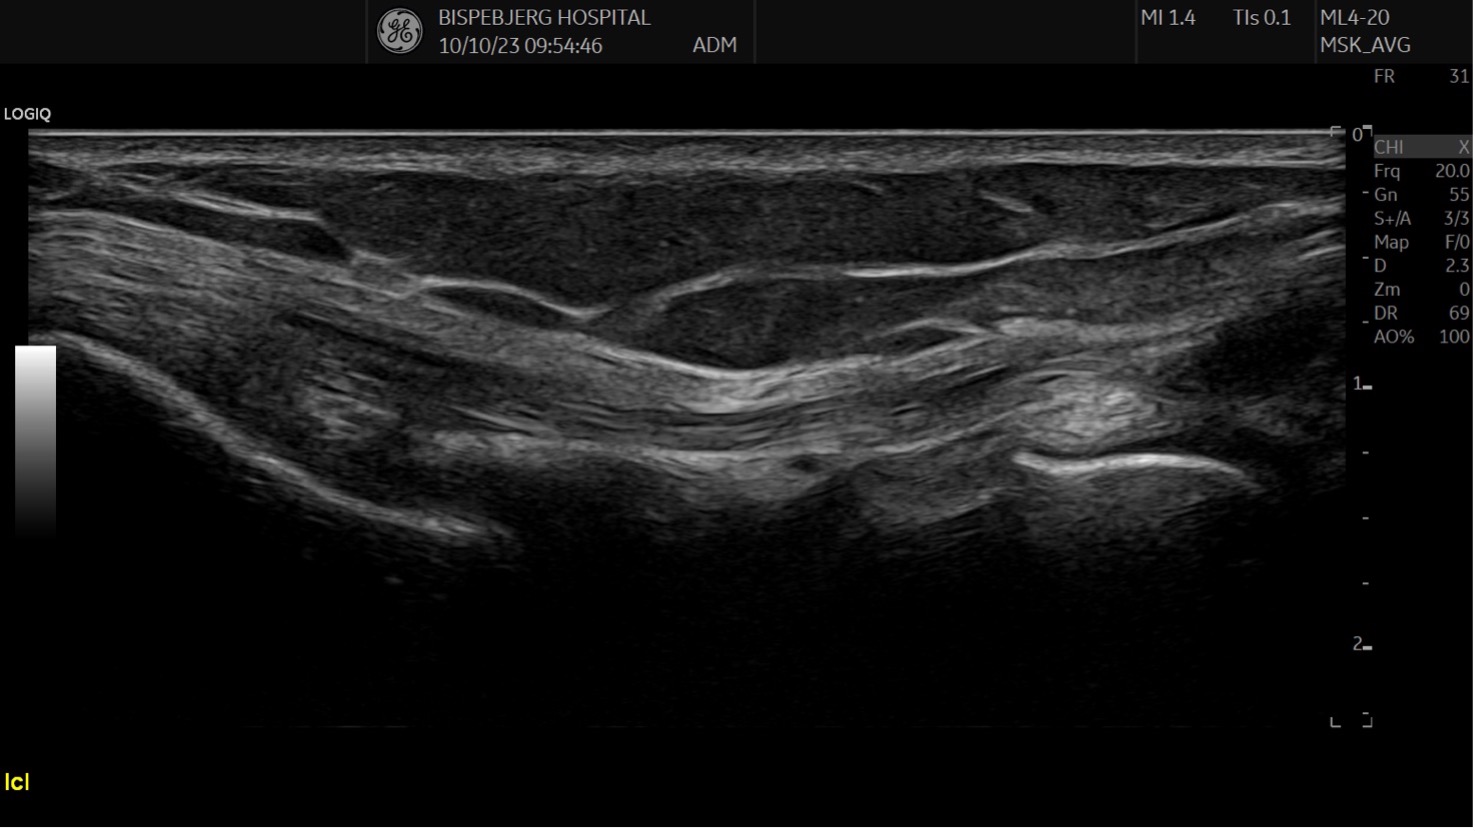The image size is (1475, 831).
Task: Click the yellow lcl annotation
Action: [17, 783]
